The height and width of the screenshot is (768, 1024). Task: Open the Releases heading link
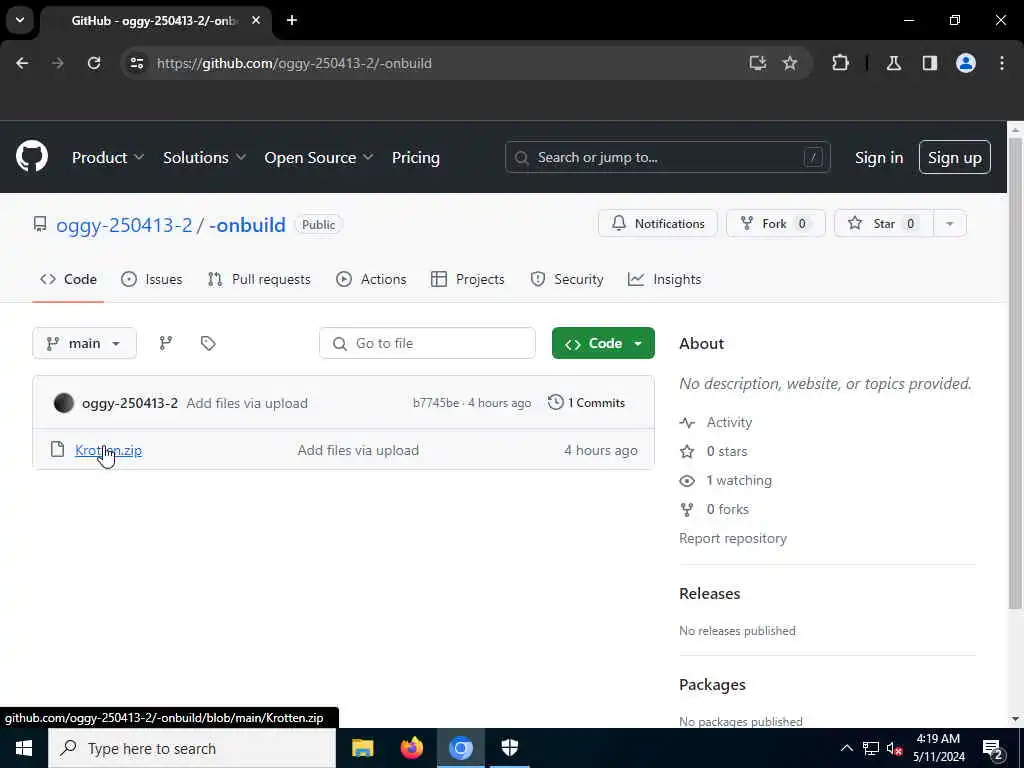710,593
